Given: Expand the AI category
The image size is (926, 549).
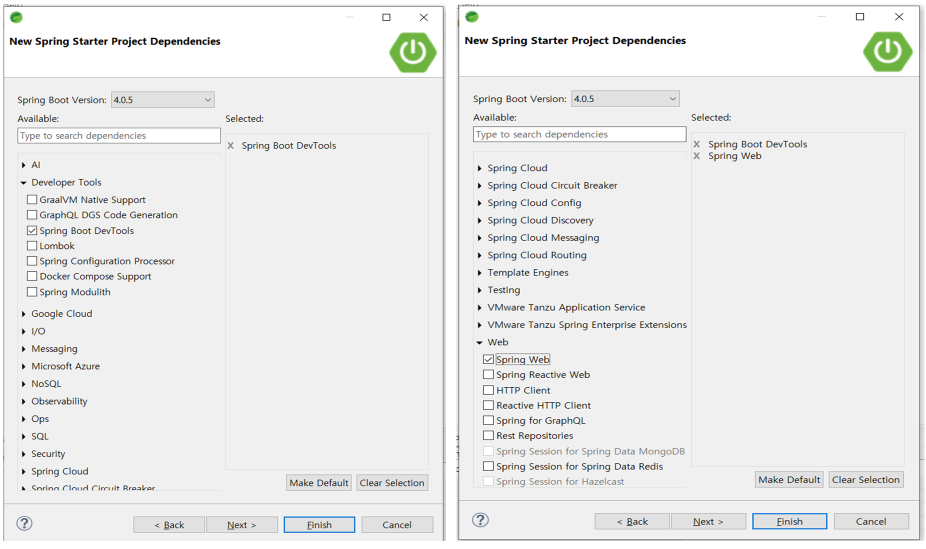Looking at the screenshot, I should [x=24, y=165].
